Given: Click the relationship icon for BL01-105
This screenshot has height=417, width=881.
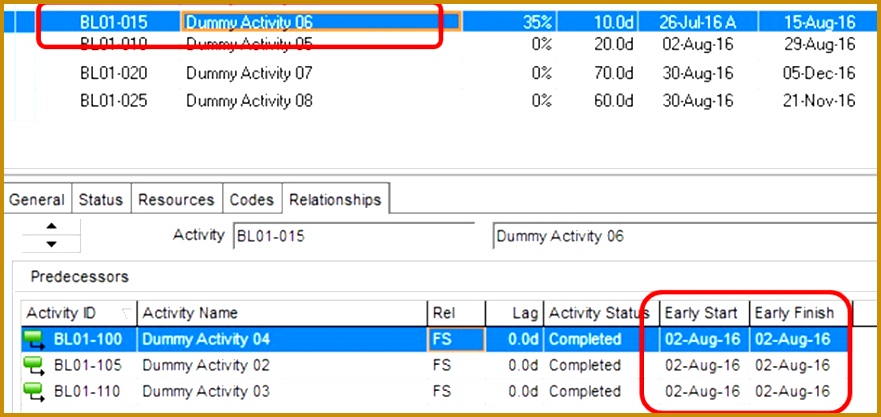Looking at the screenshot, I should tap(34, 366).
